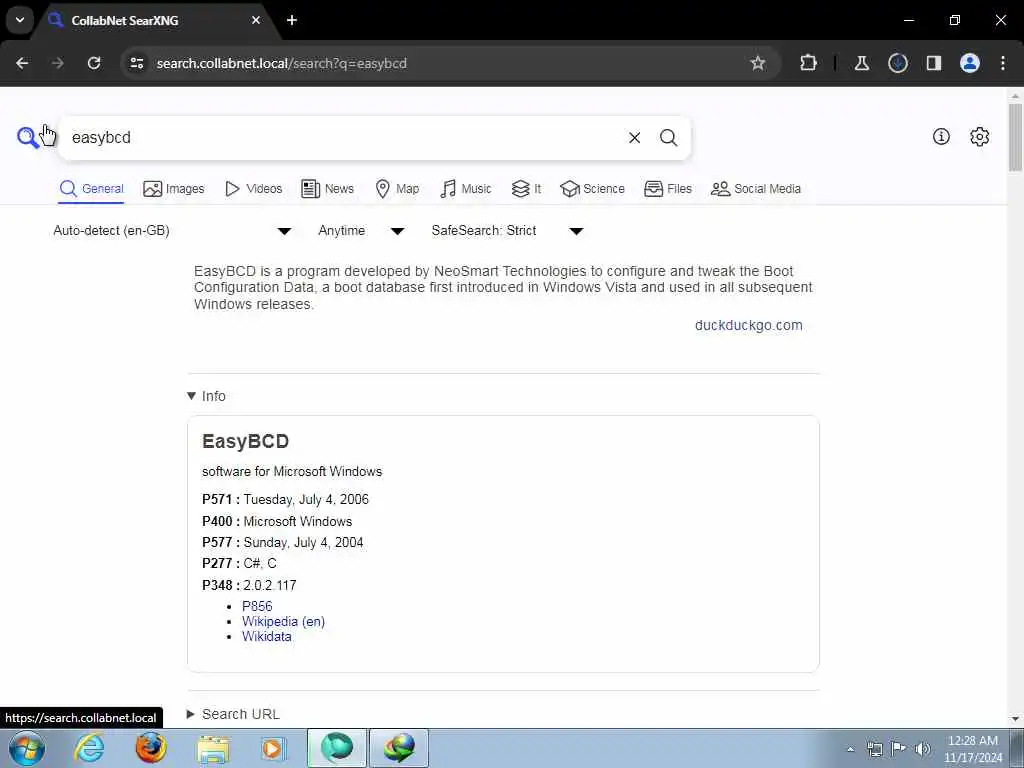Open Chrome three-dot menu
Image resolution: width=1024 pixels, height=768 pixels.
[x=1003, y=63]
